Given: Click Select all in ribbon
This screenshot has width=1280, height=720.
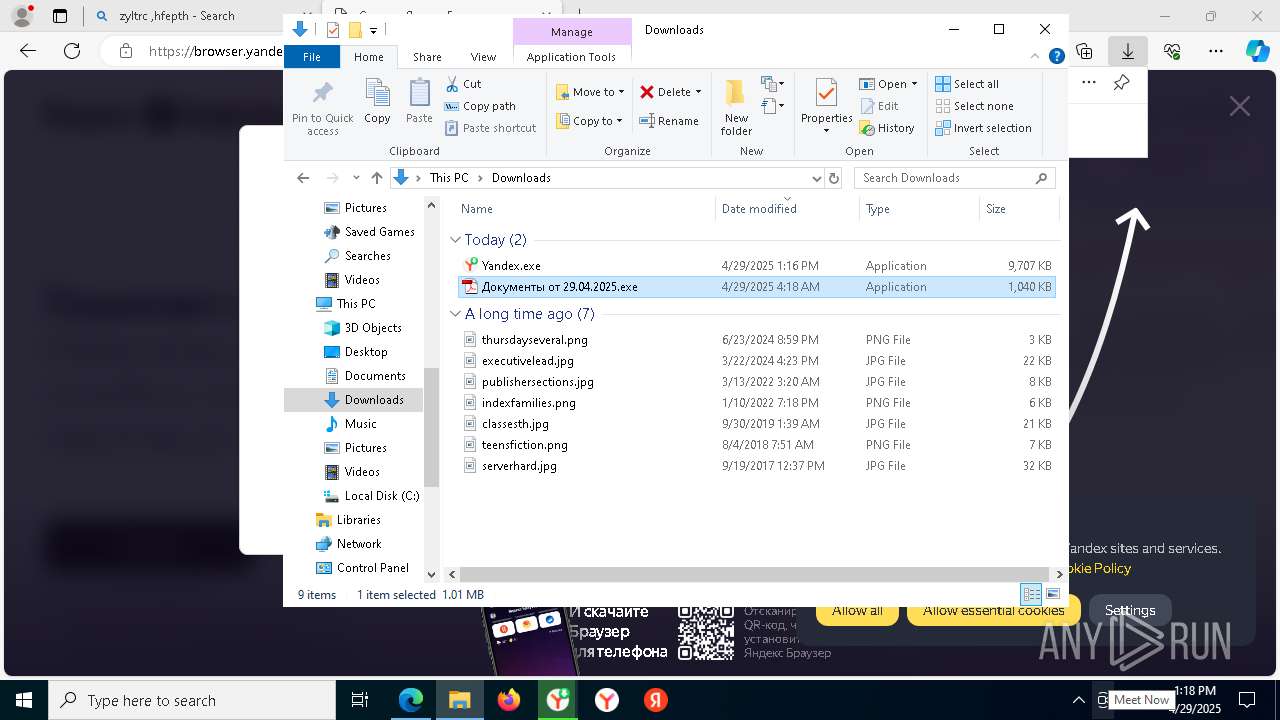Looking at the screenshot, I should pyautogui.click(x=966, y=84).
